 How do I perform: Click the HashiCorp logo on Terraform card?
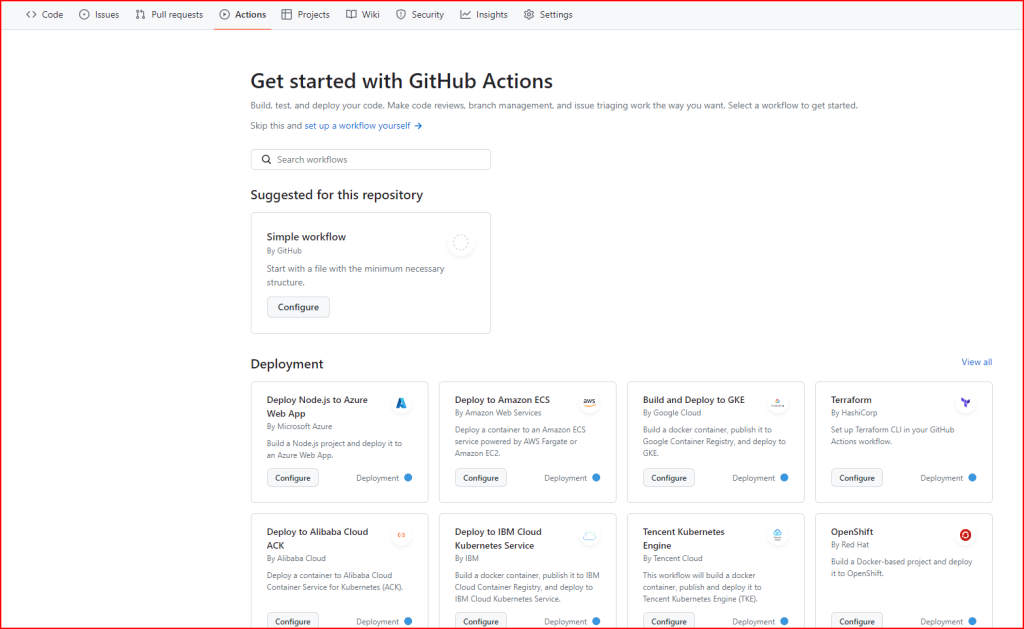pyautogui.click(x=965, y=403)
